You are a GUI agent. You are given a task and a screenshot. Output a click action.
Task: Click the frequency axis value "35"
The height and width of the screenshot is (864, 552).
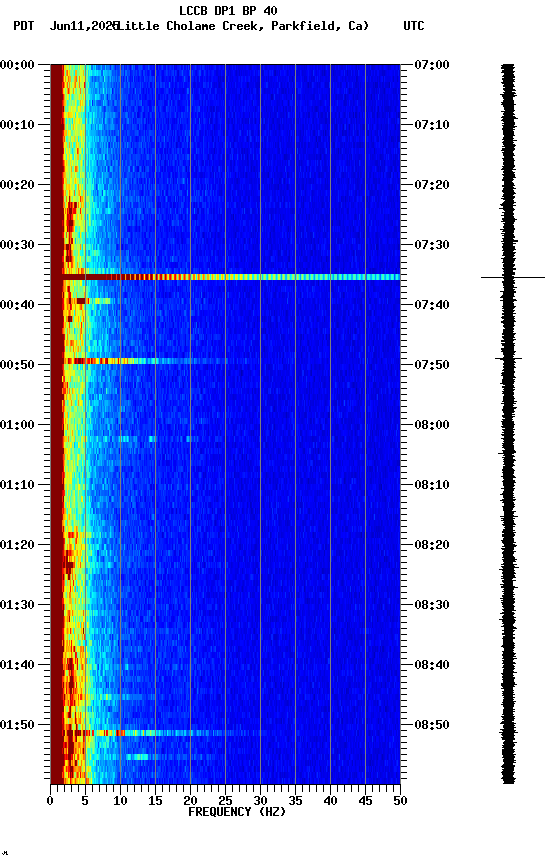pos(295,801)
